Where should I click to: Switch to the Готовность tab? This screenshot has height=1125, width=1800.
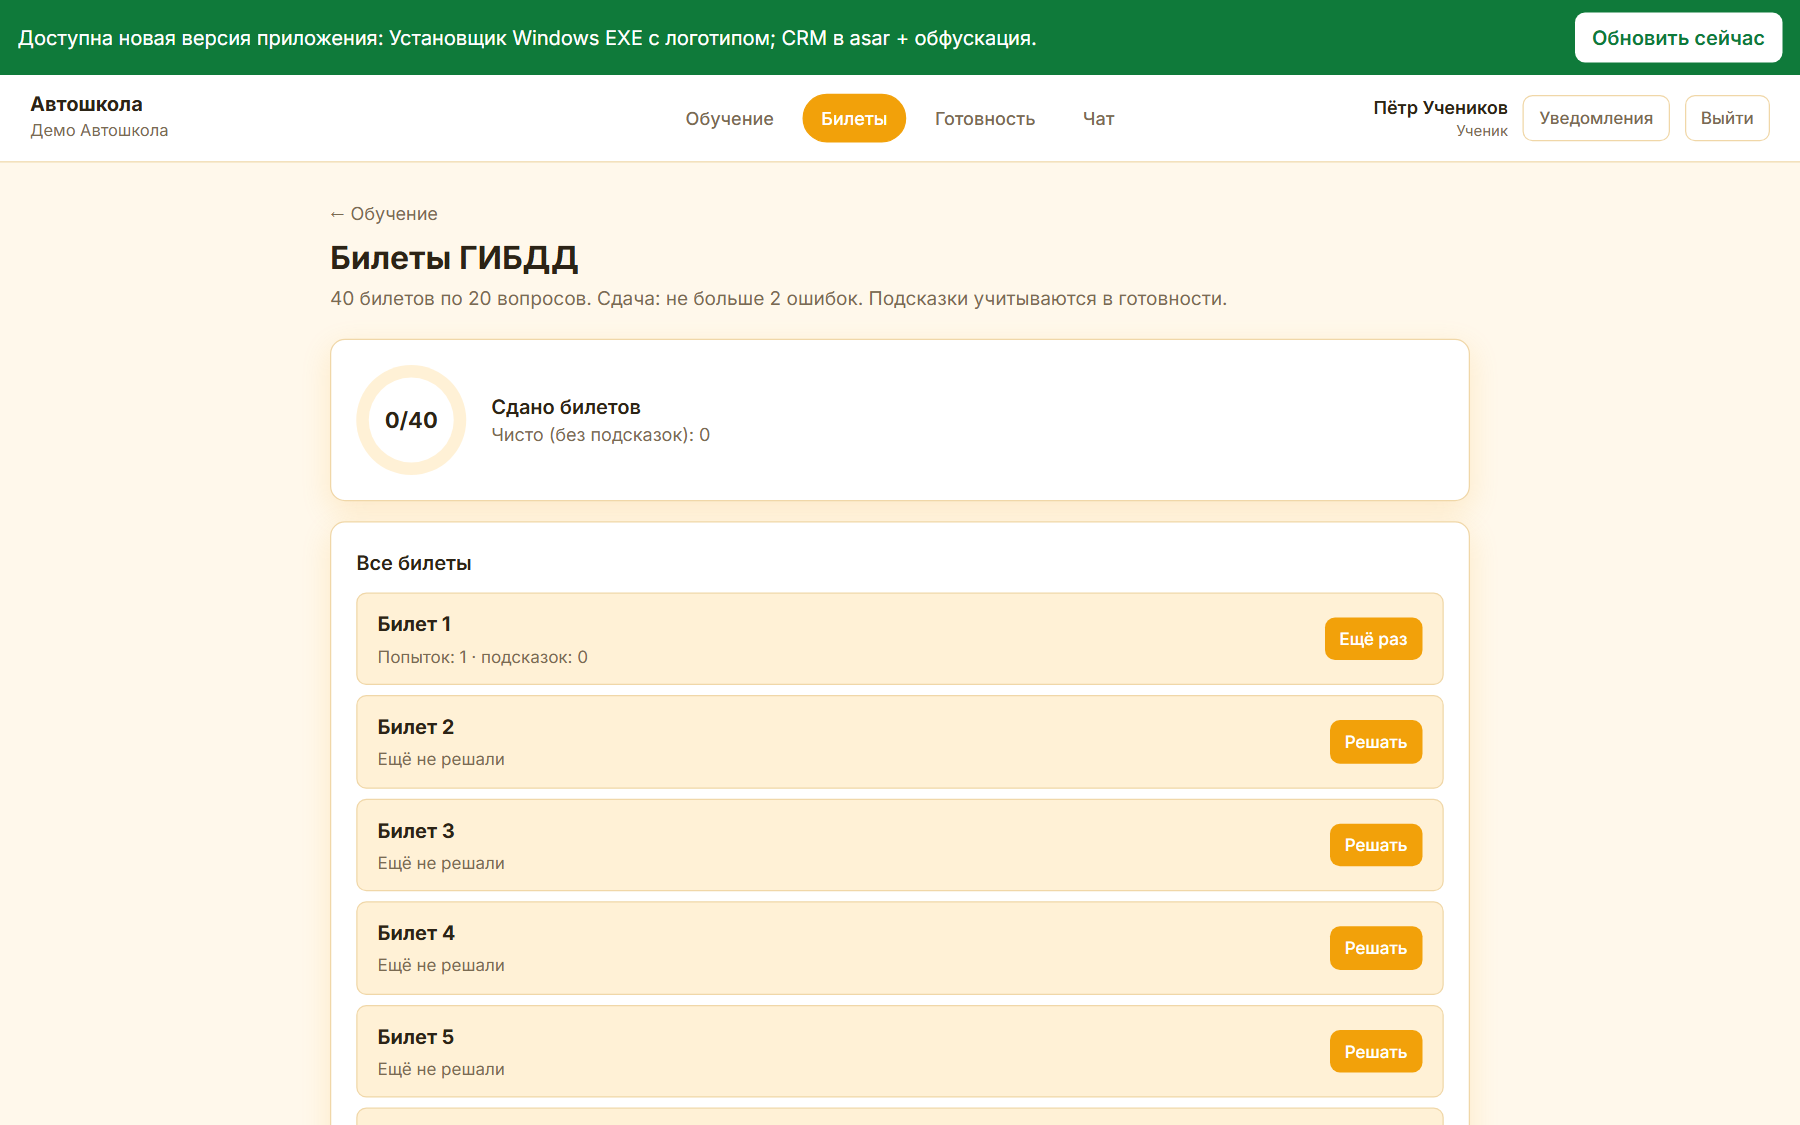[985, 118]
